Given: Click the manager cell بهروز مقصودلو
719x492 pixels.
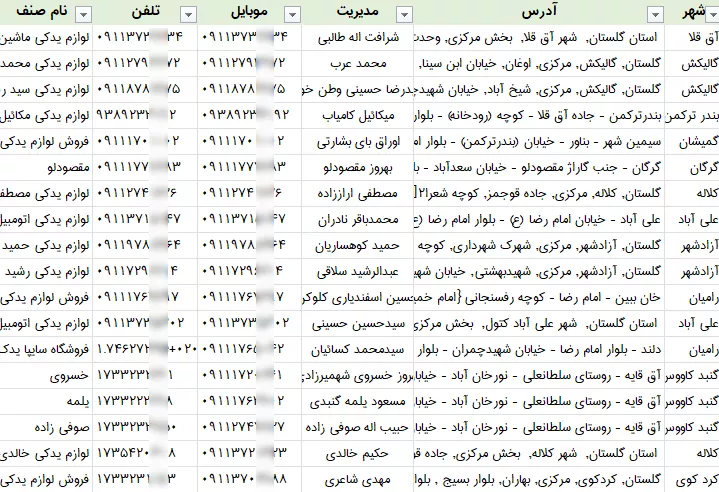Looking at the screenshot, I should (x=358, y=168).
